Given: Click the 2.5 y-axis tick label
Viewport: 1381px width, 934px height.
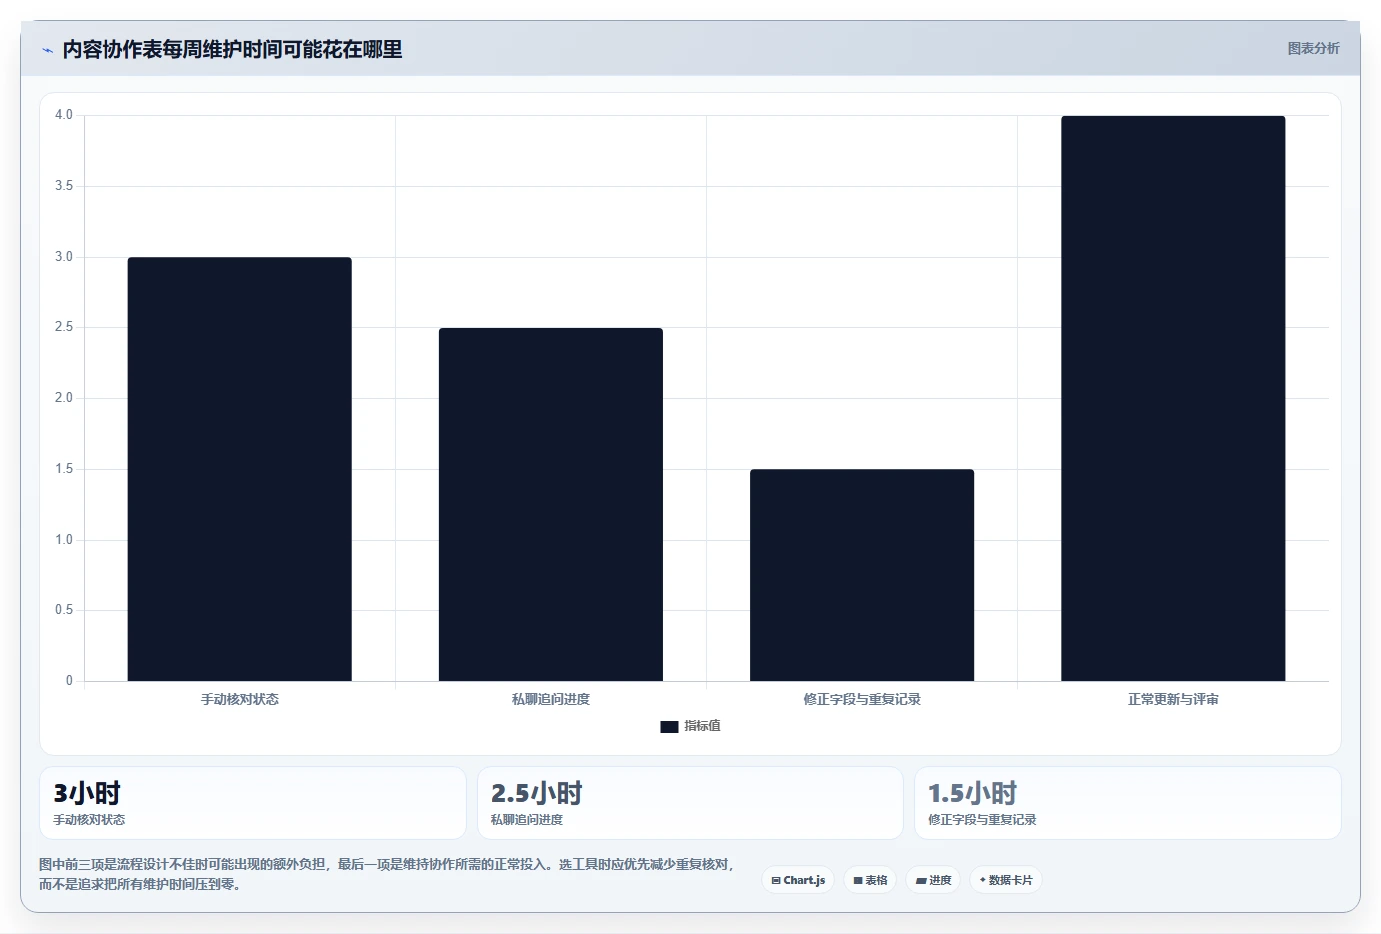Looking at the screenshot, I should point(64,327).
